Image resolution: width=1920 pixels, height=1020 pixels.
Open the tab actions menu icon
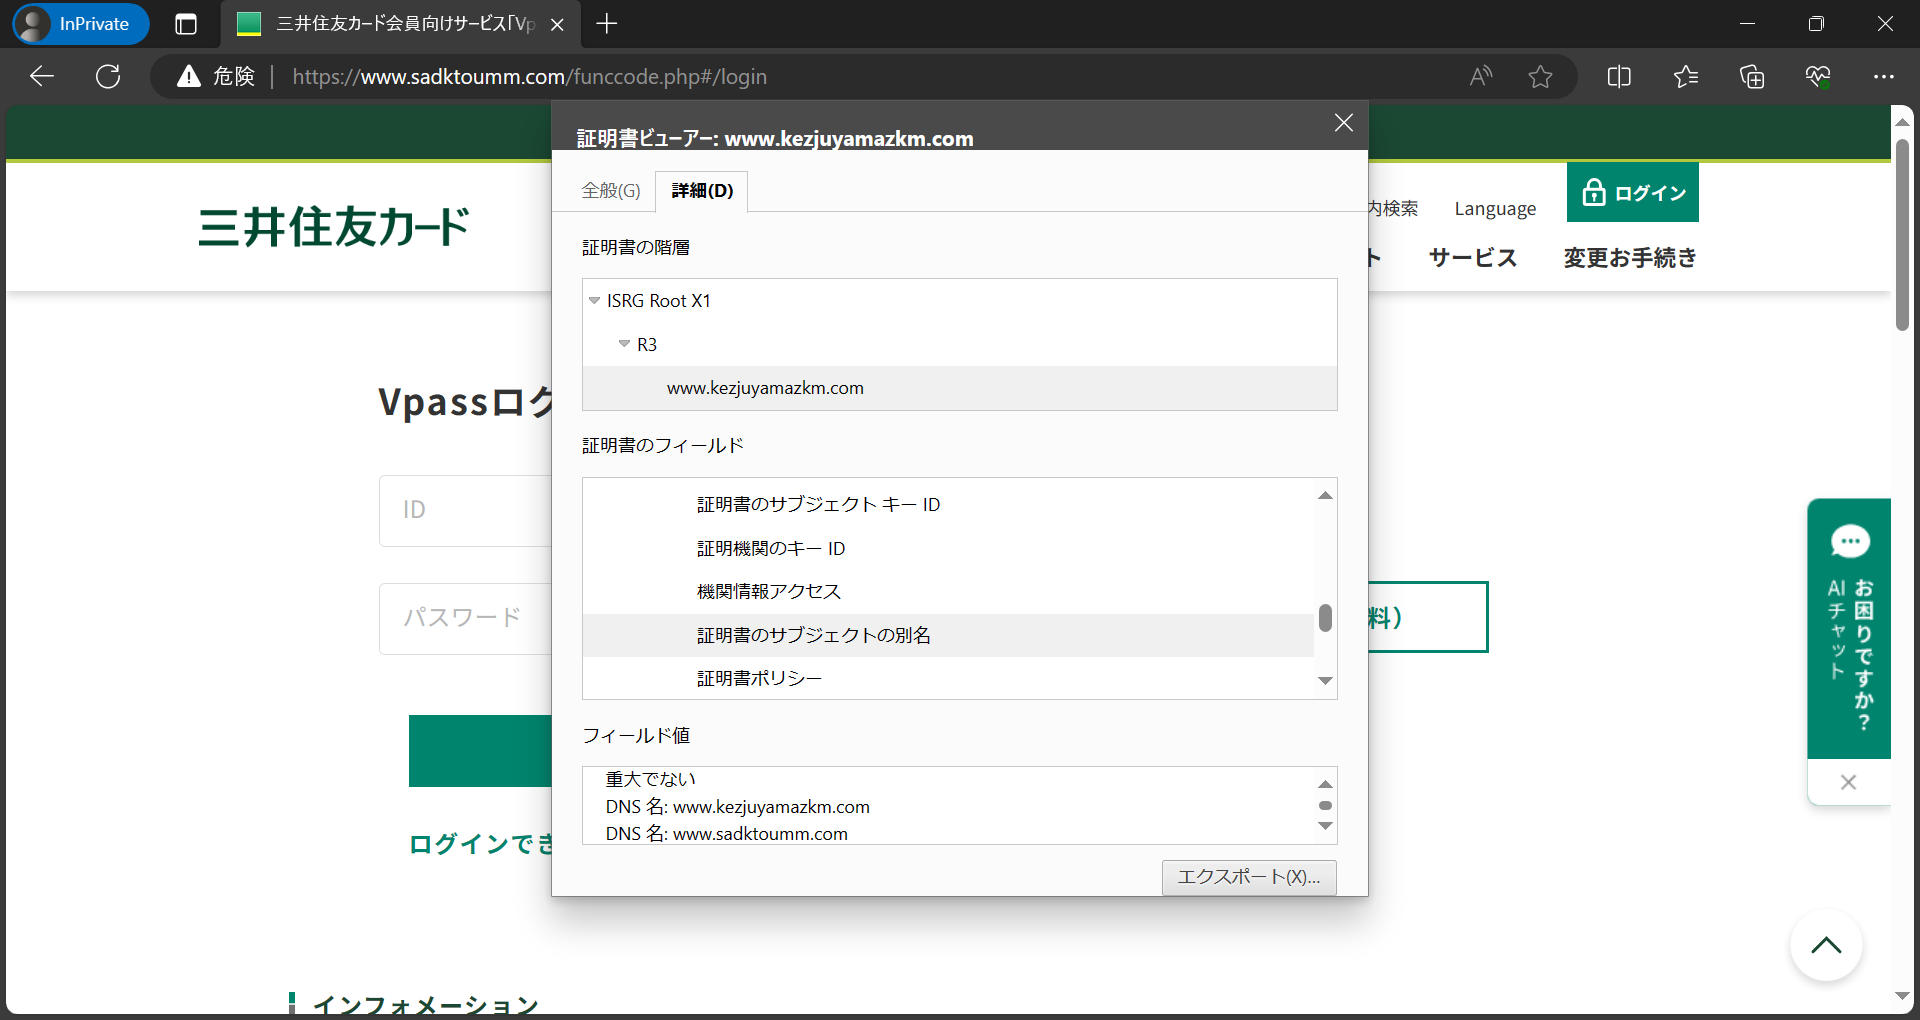pos(186,24)
